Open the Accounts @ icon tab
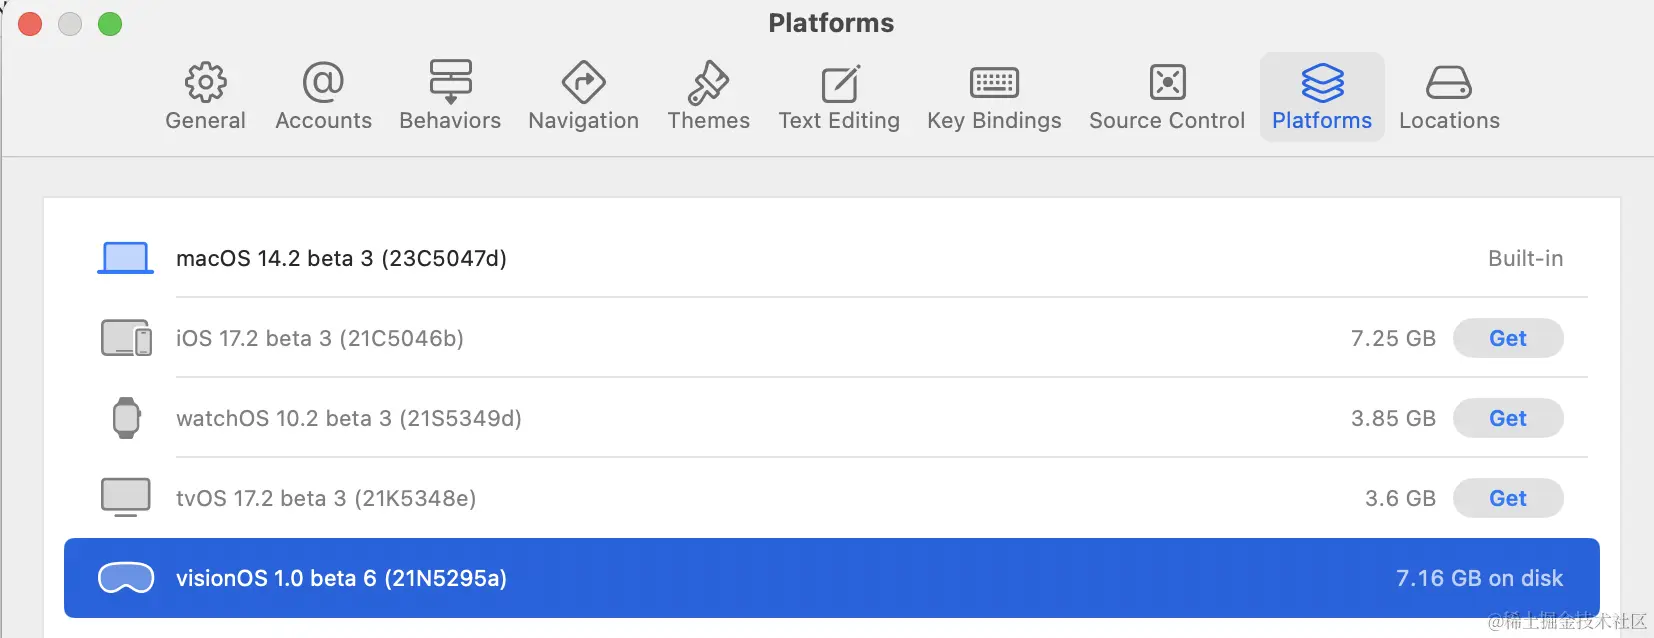 (x=323, y=82)
